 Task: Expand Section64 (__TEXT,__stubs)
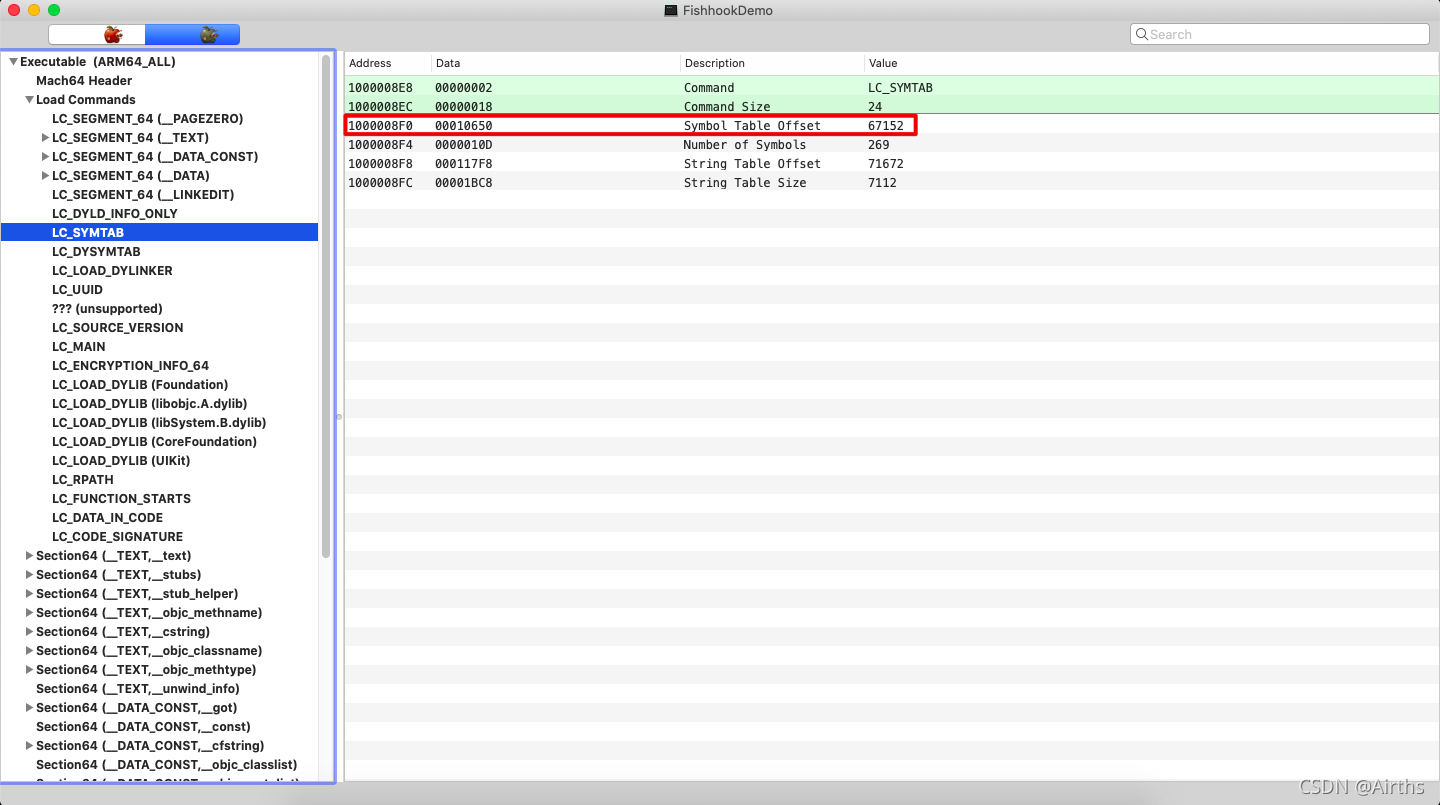(29, 575)
